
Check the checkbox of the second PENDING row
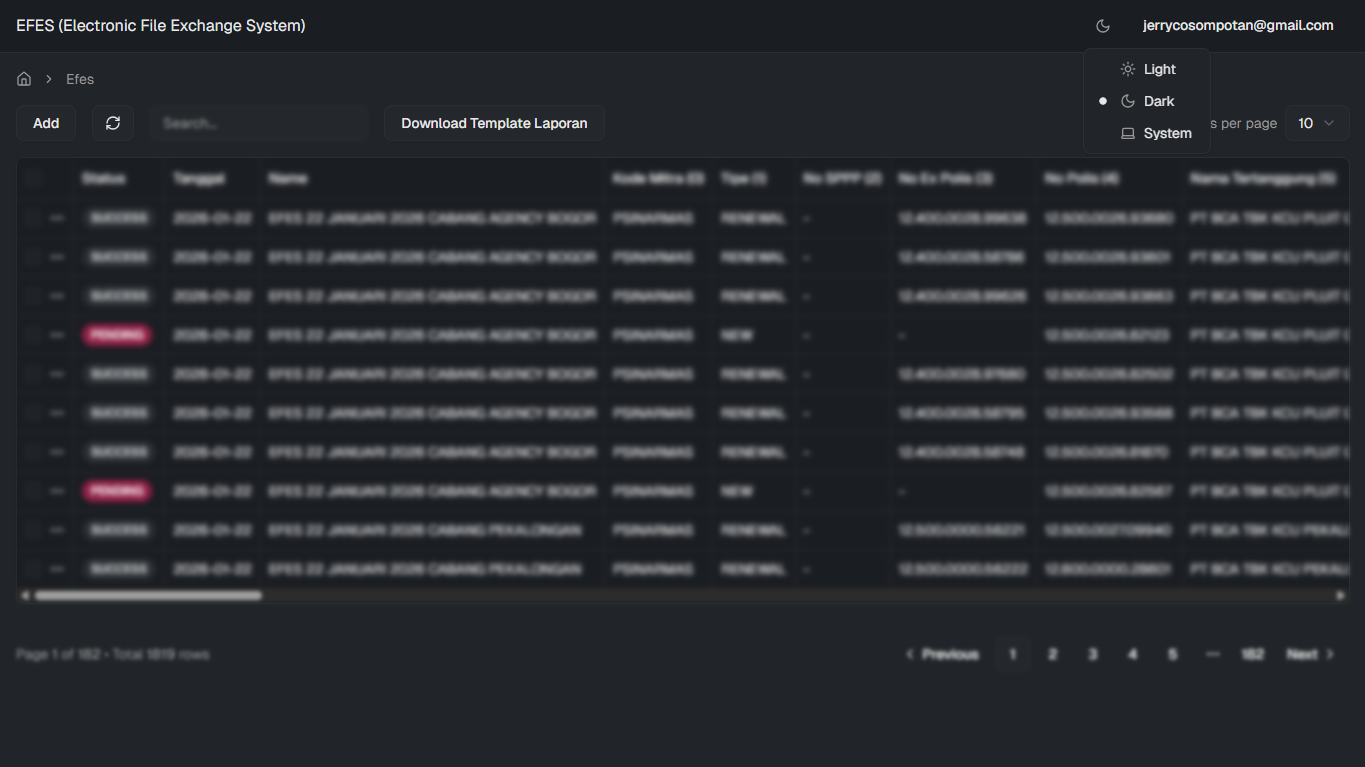tap(33, 491)
